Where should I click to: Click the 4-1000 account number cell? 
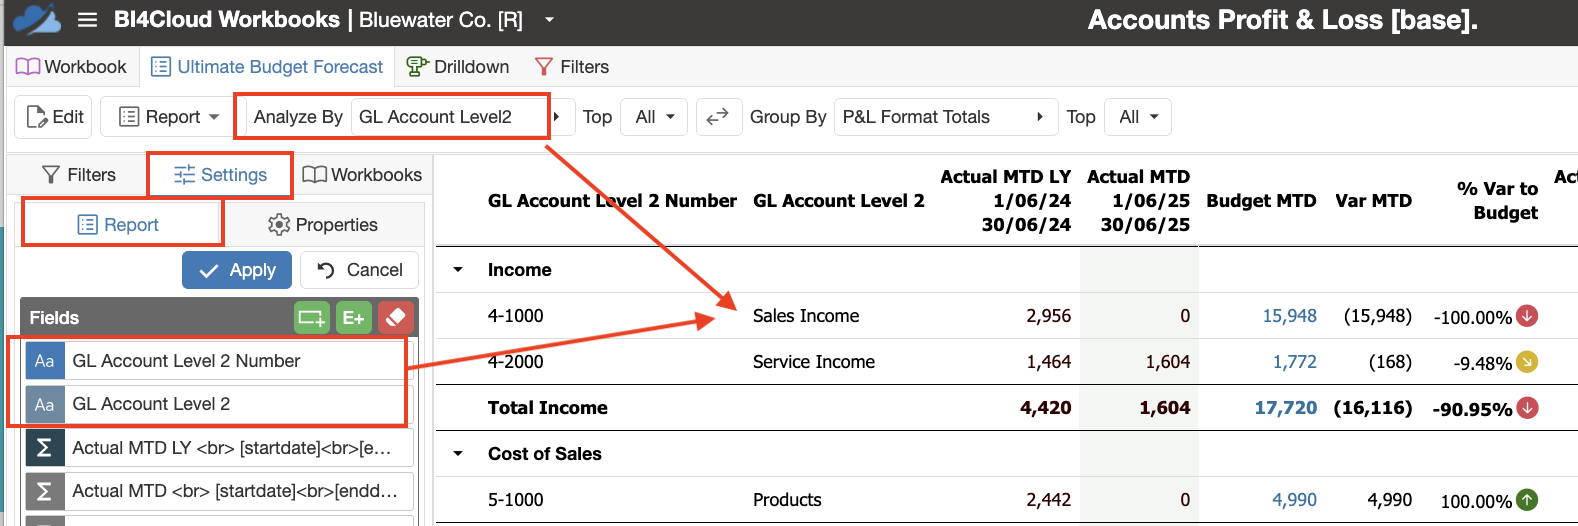[516, 316]
